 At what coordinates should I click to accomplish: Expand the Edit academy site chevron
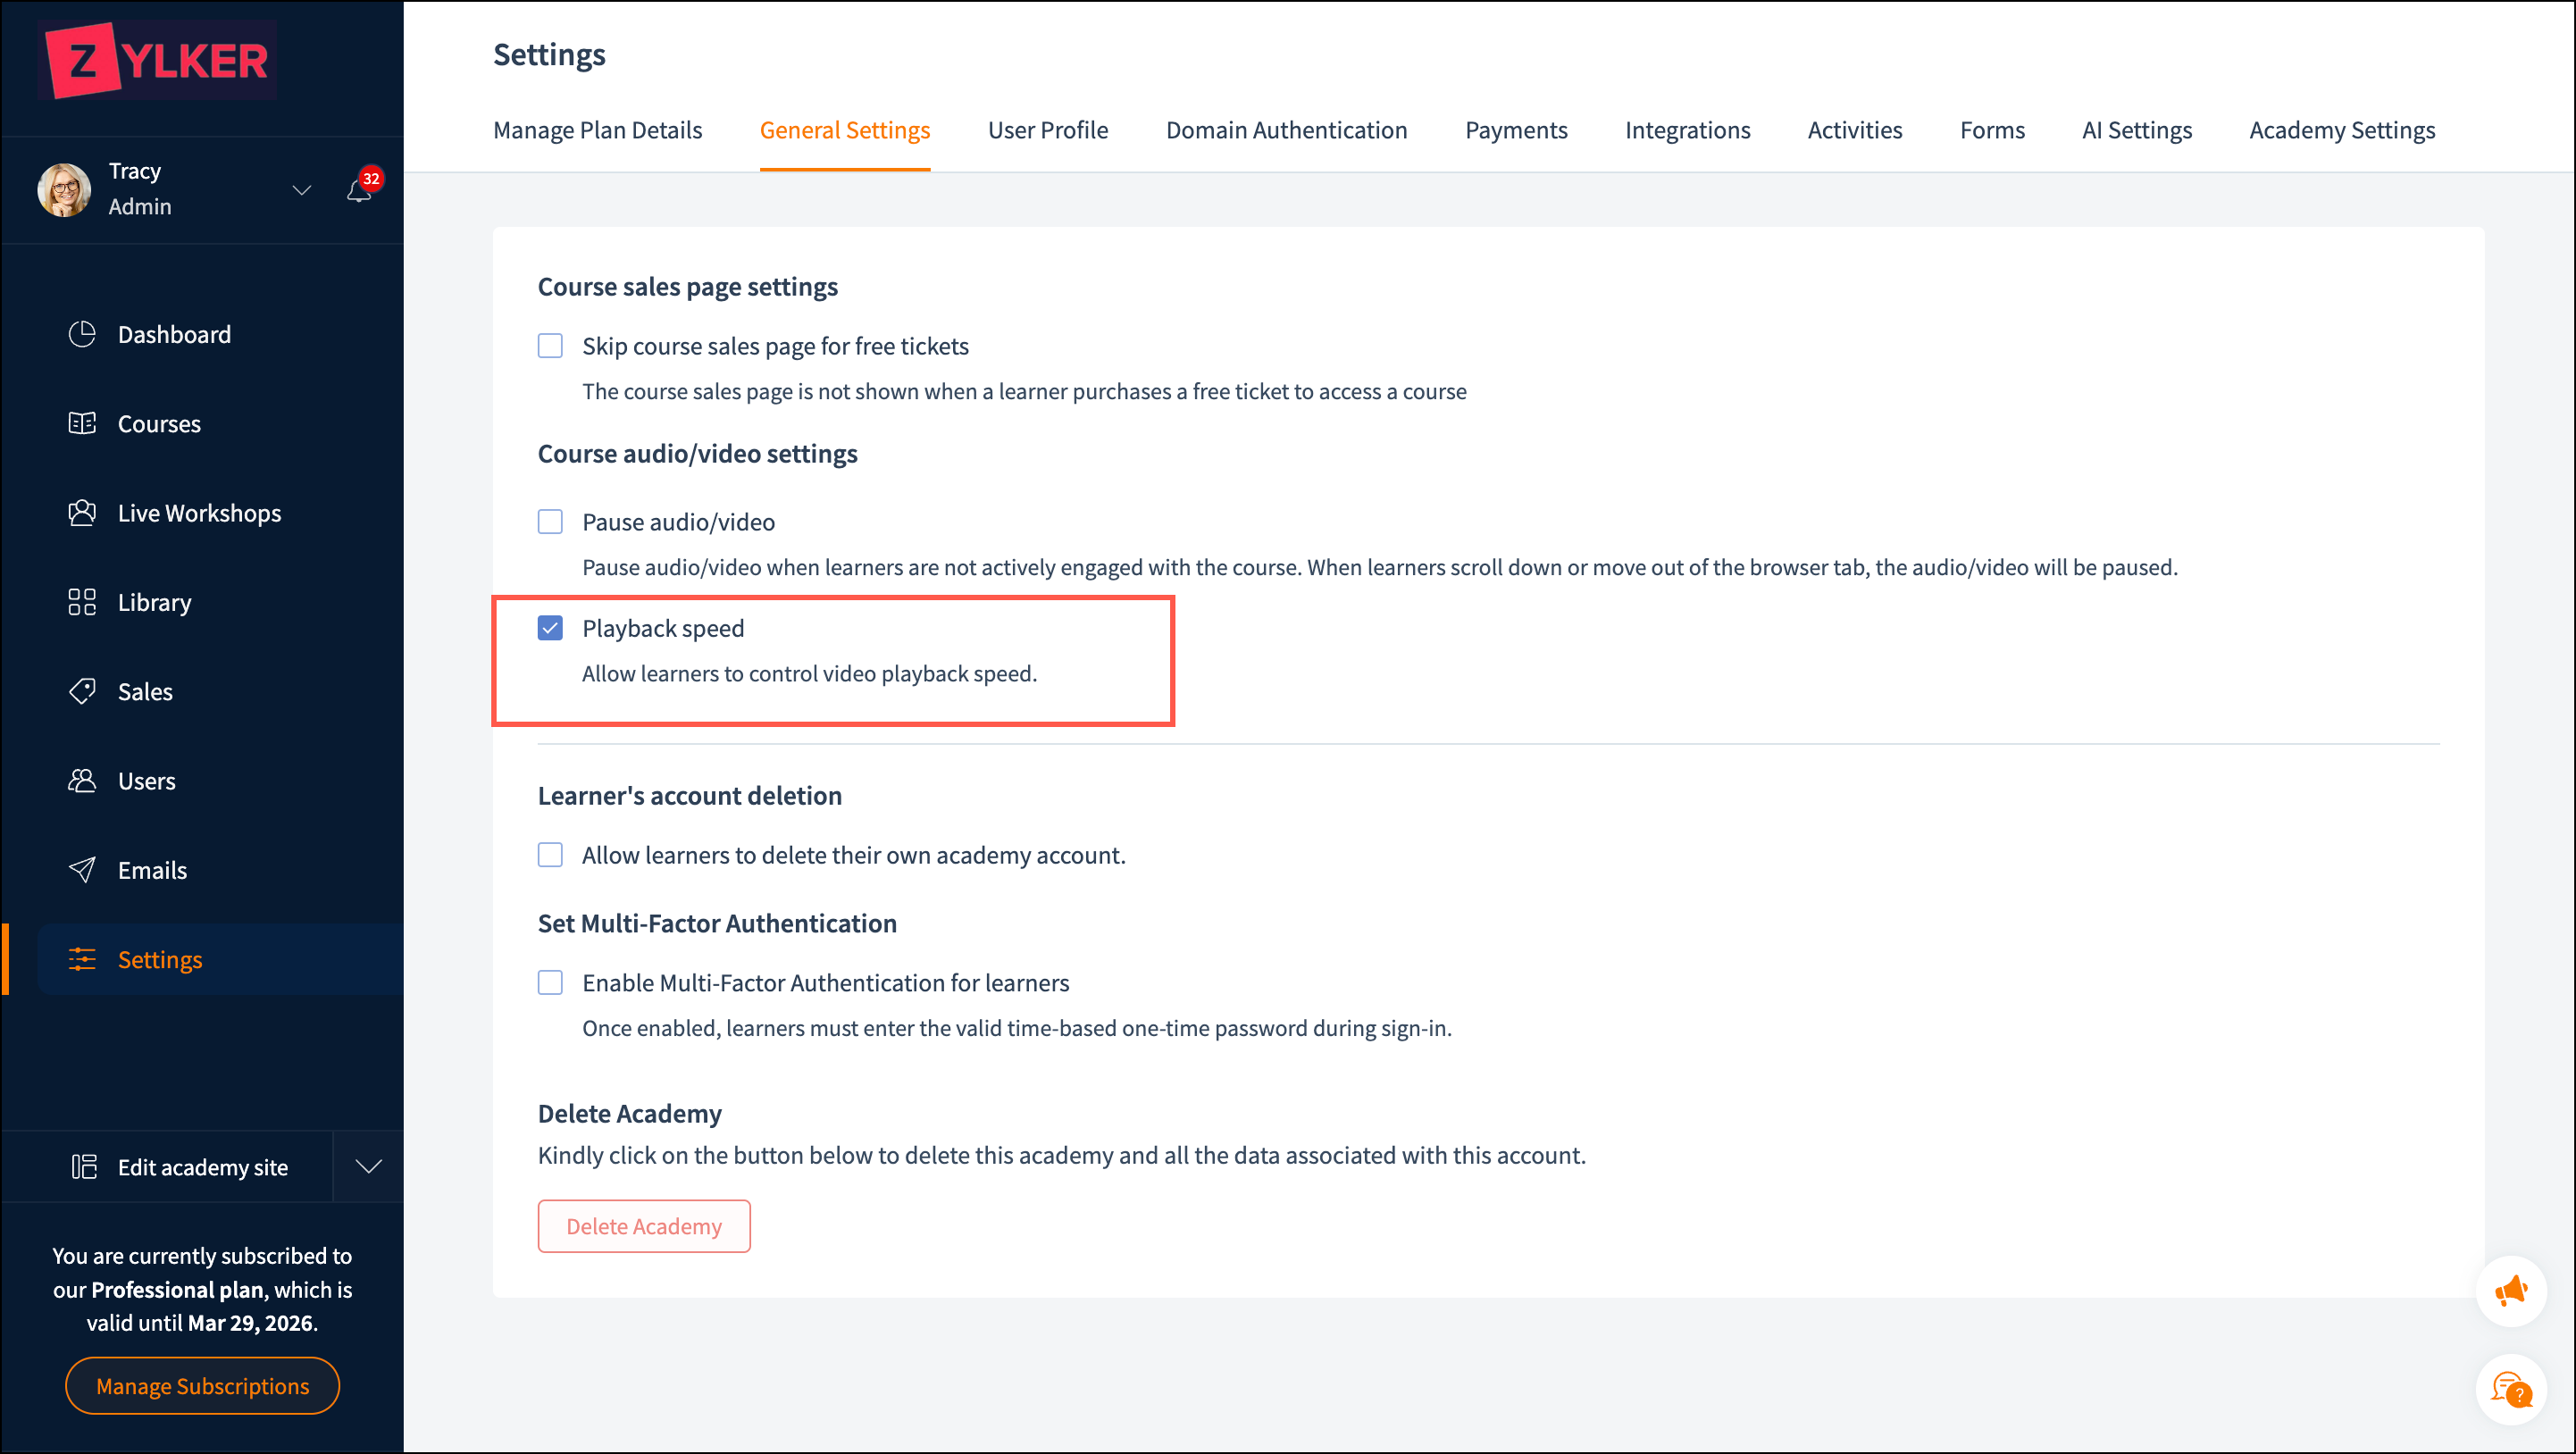click(x=369, y=1167)
